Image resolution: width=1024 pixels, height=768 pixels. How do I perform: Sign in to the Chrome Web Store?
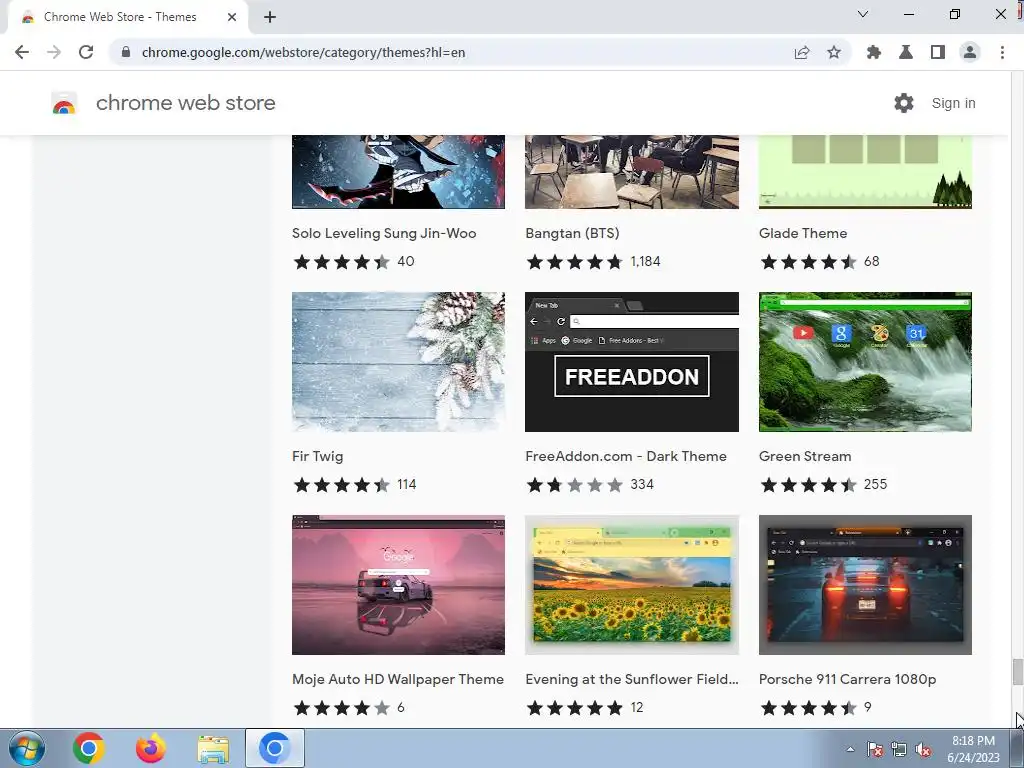tap(953, 103)
